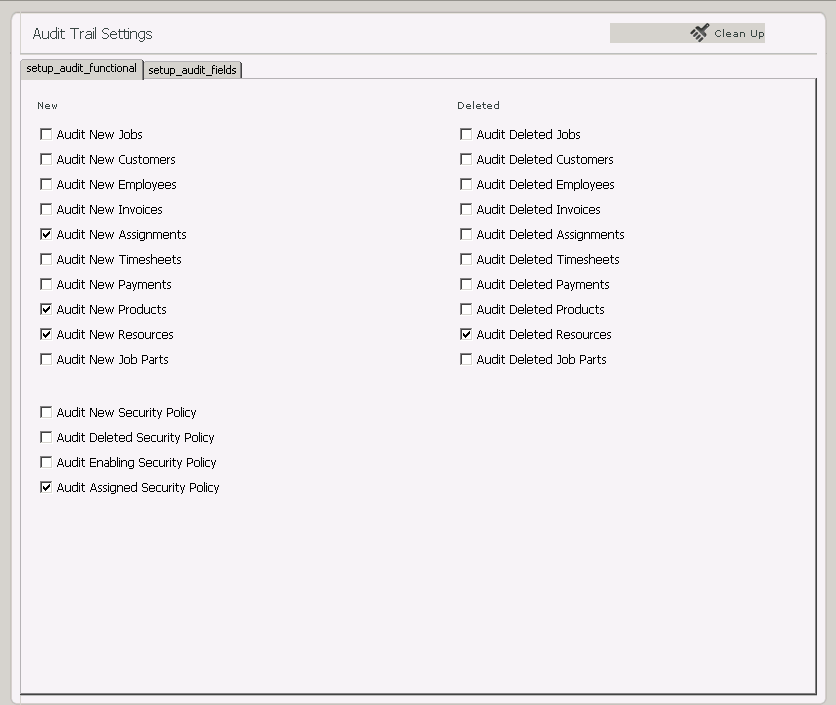The width and height of the screenshot is (836, 705).
Task: Check Audit Enabling Security Policy
Action: point(46,462)
